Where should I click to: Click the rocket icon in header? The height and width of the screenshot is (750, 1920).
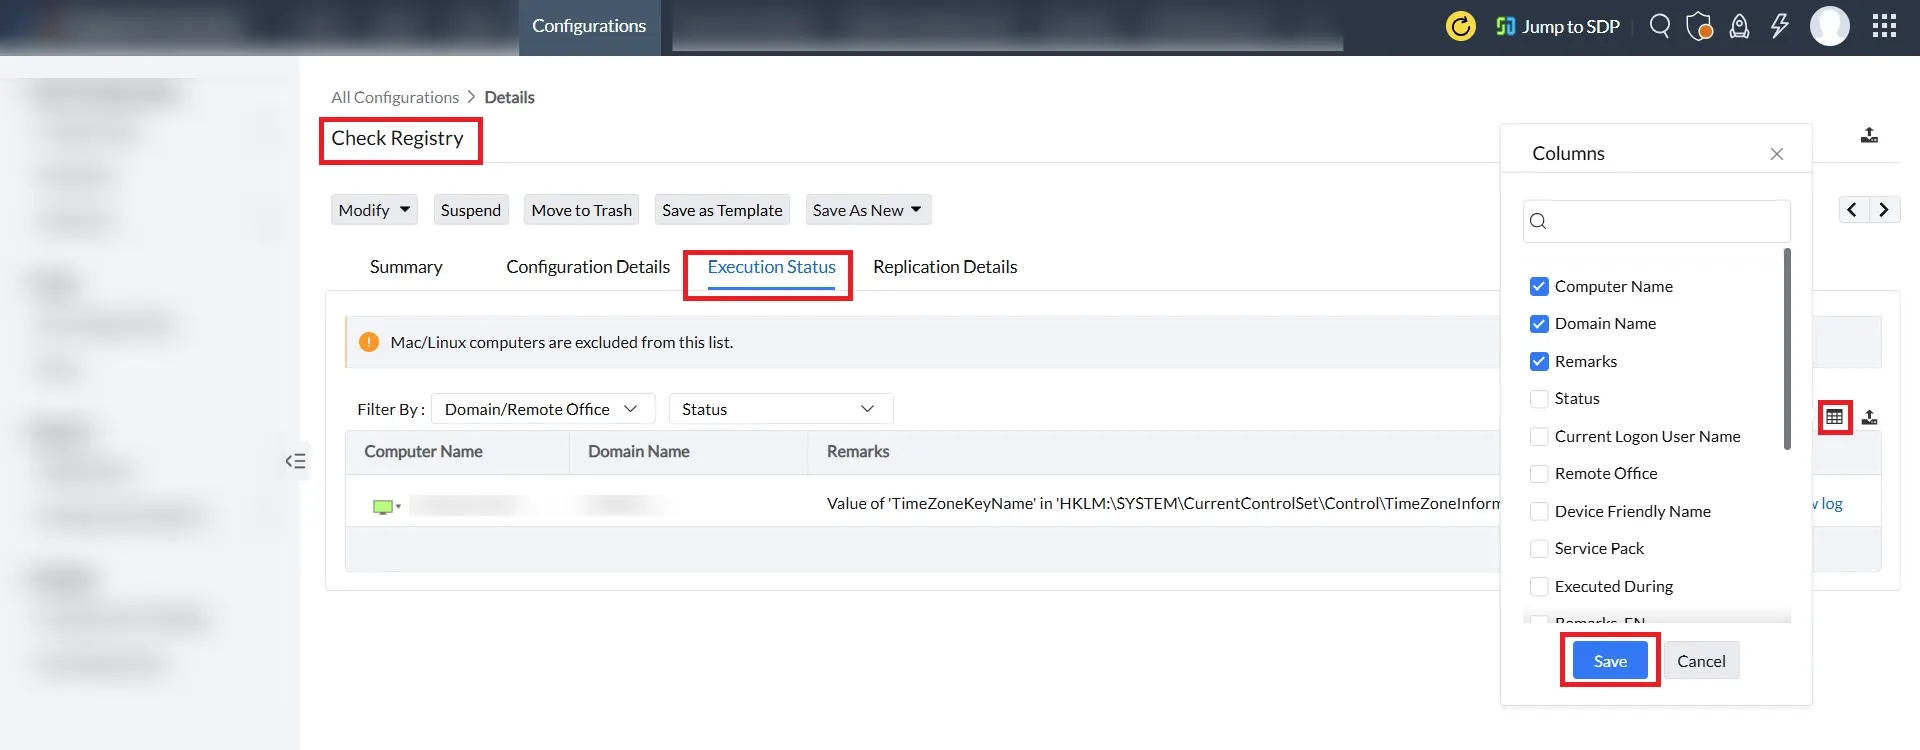point(1740,26)
